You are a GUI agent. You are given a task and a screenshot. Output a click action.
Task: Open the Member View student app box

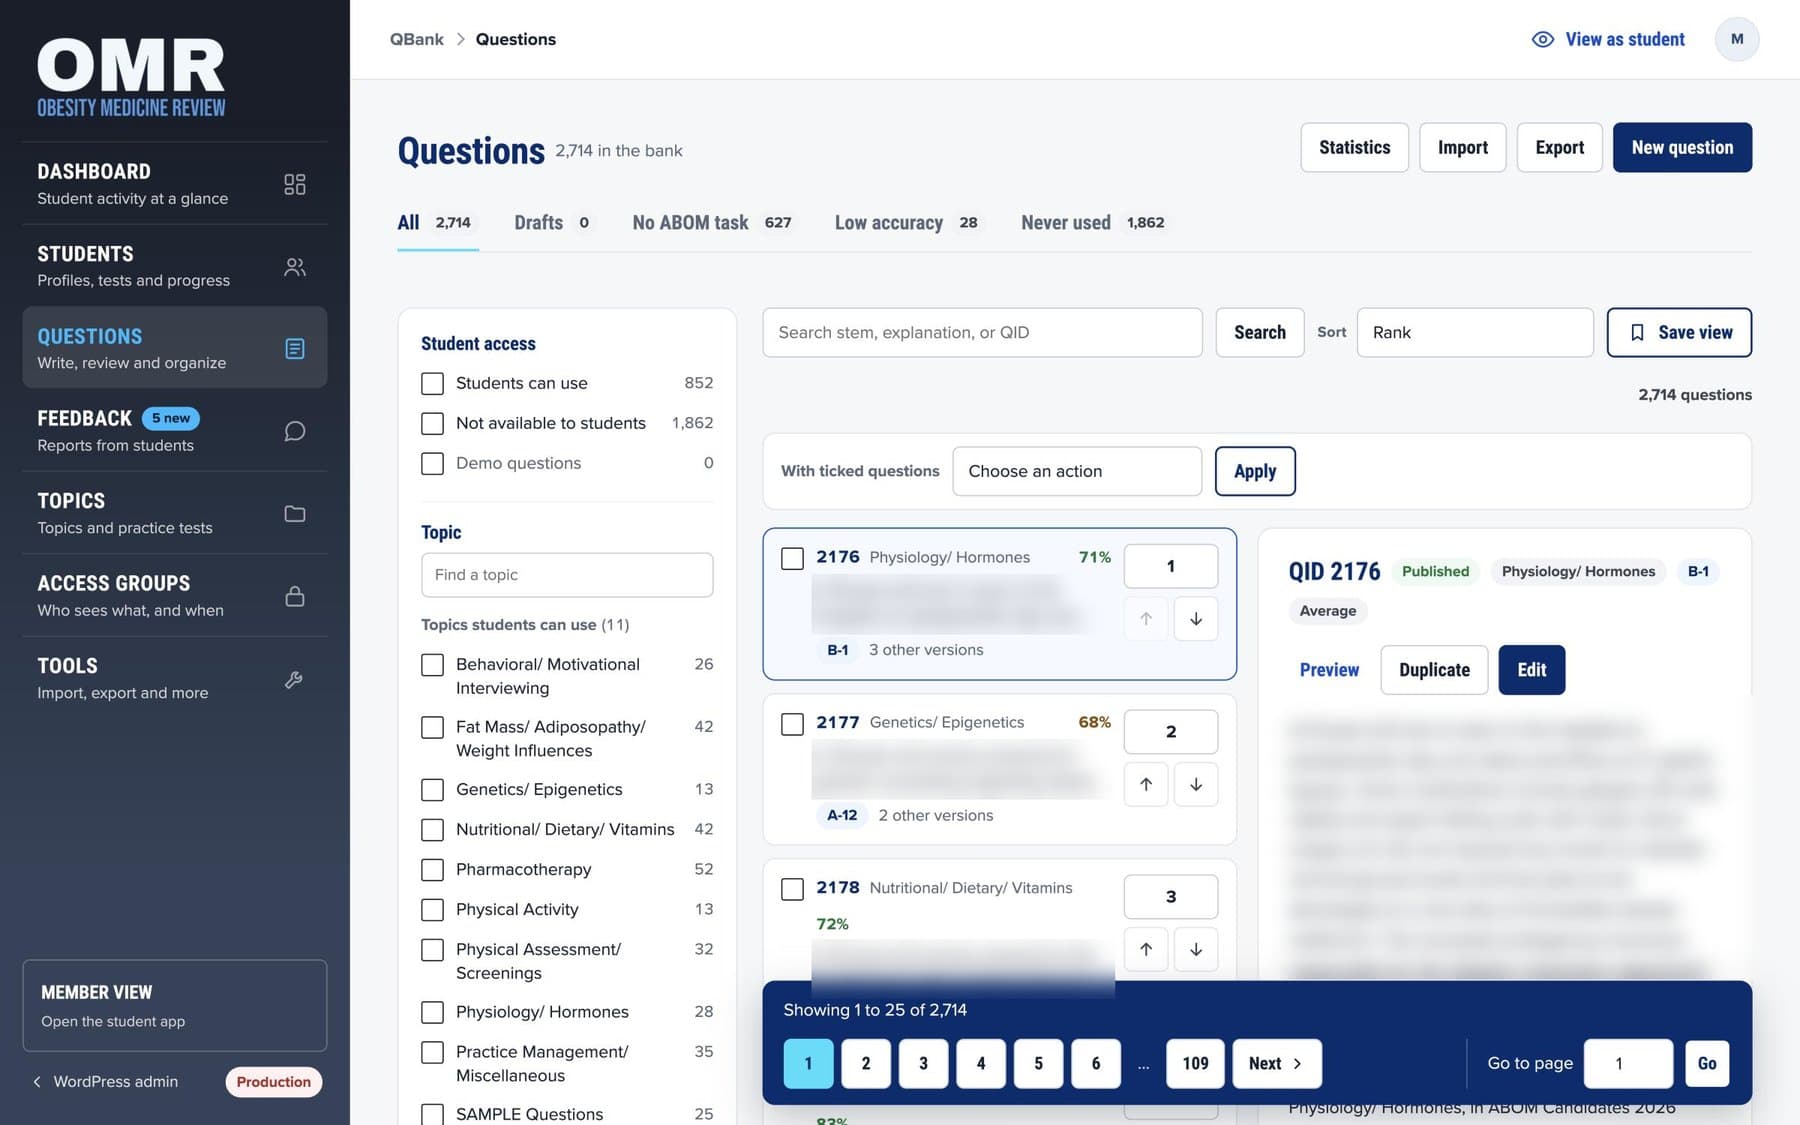tap(174, 1005)
